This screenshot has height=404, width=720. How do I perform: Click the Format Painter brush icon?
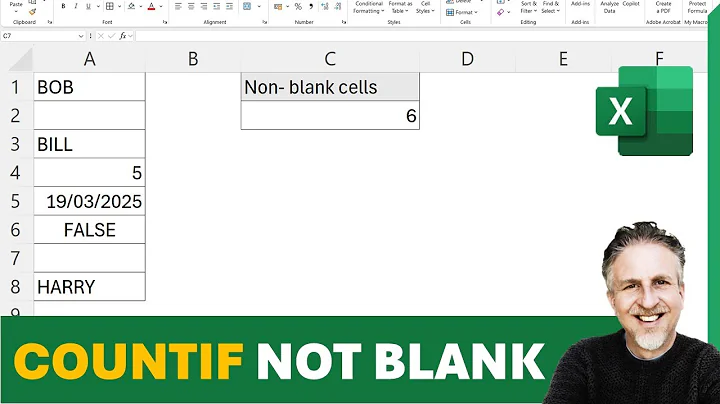32,11
